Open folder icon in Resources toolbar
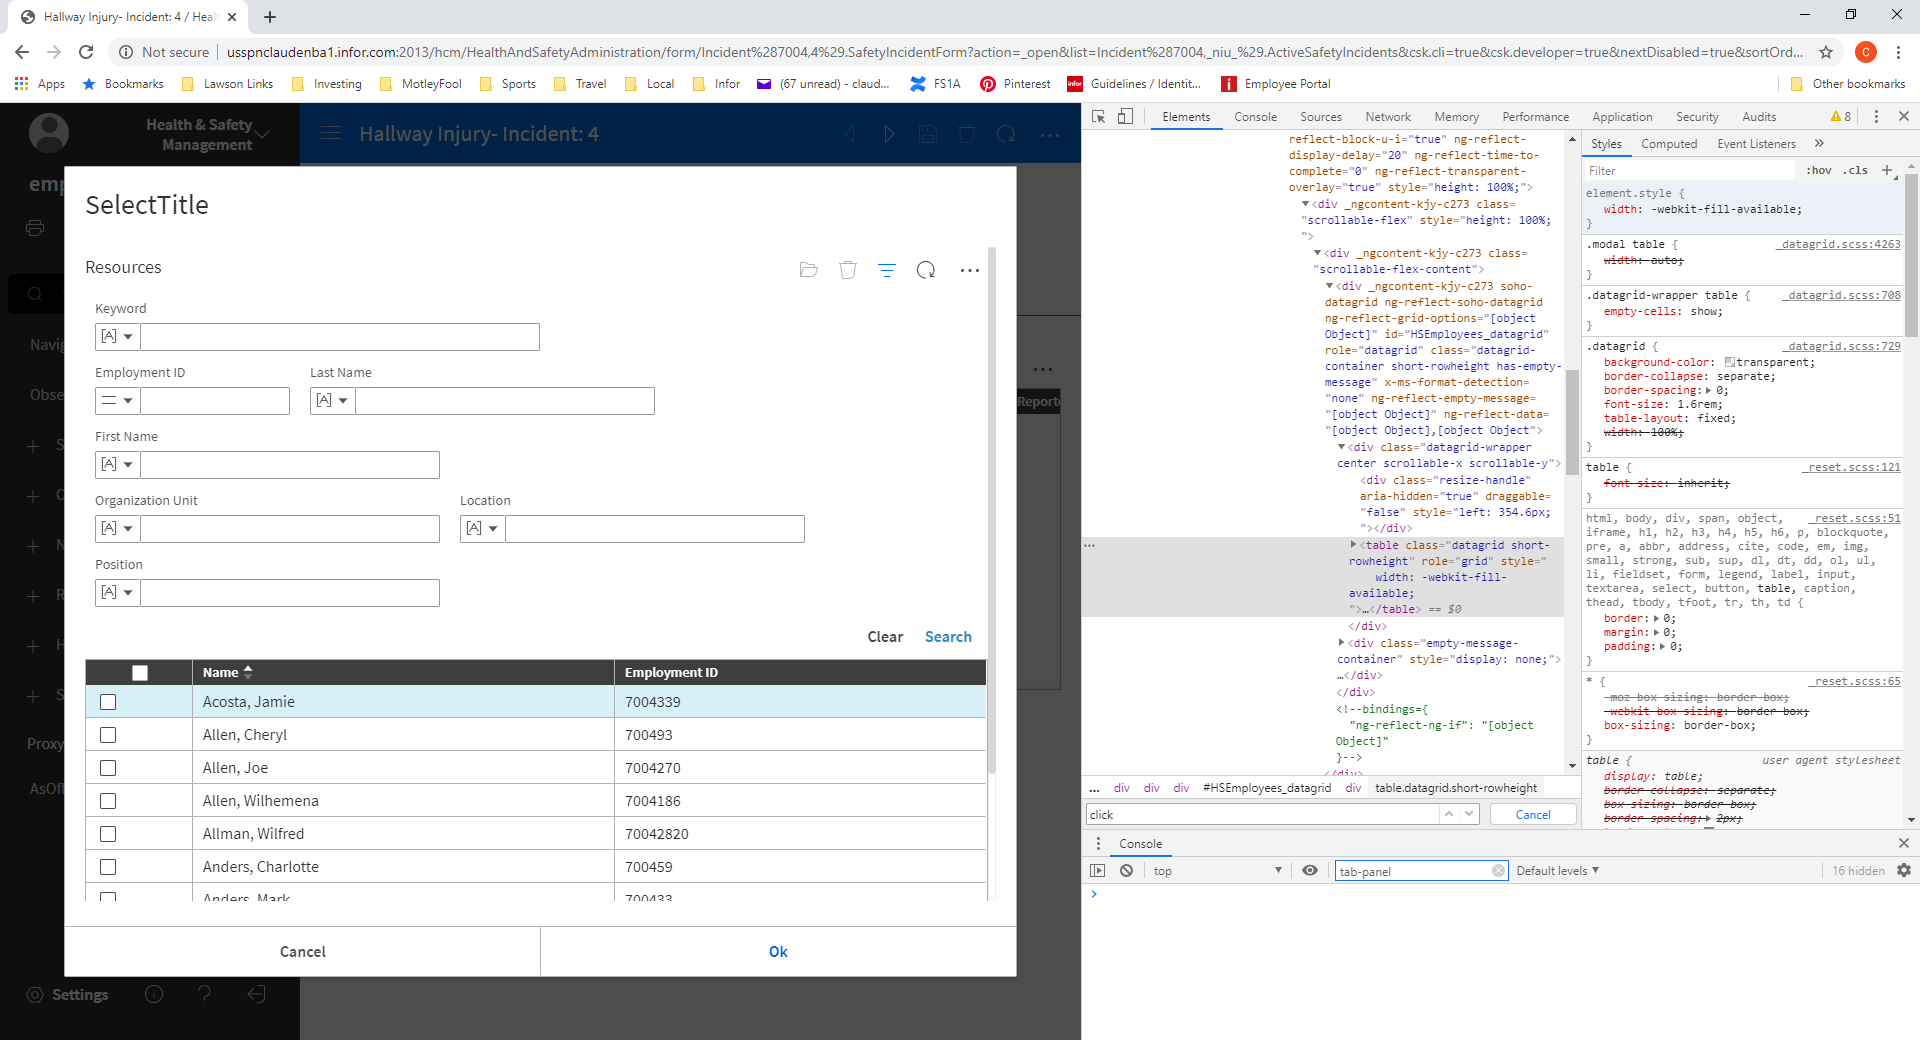The image size is (1920, 1040). 809,270
